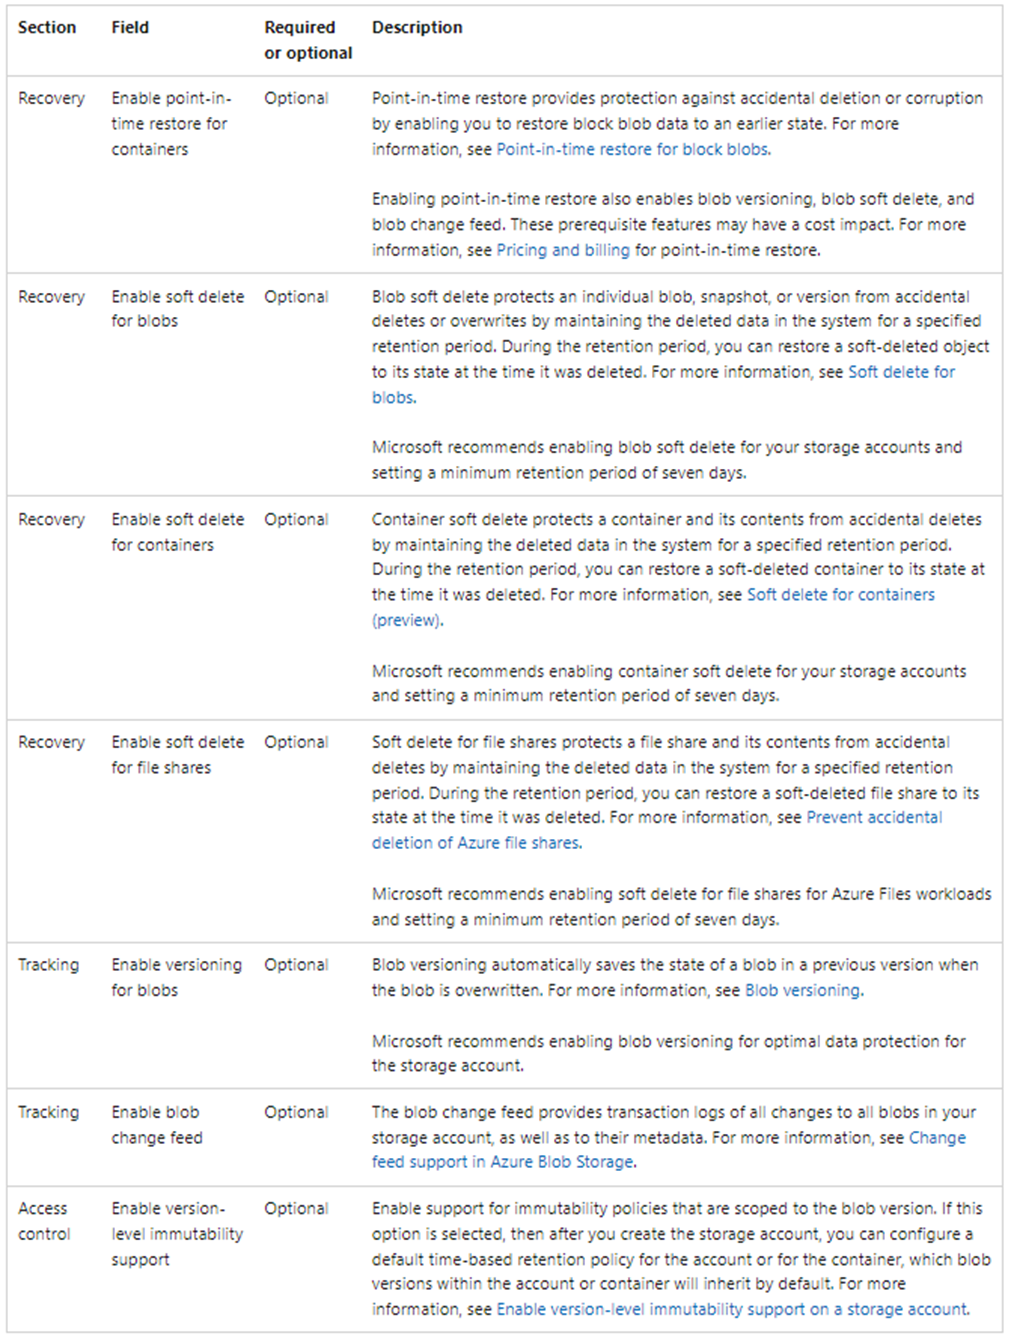Click the Enable soft delete for containers field cell
The height and width of the screenshot is (1339, 1011).
177,532
